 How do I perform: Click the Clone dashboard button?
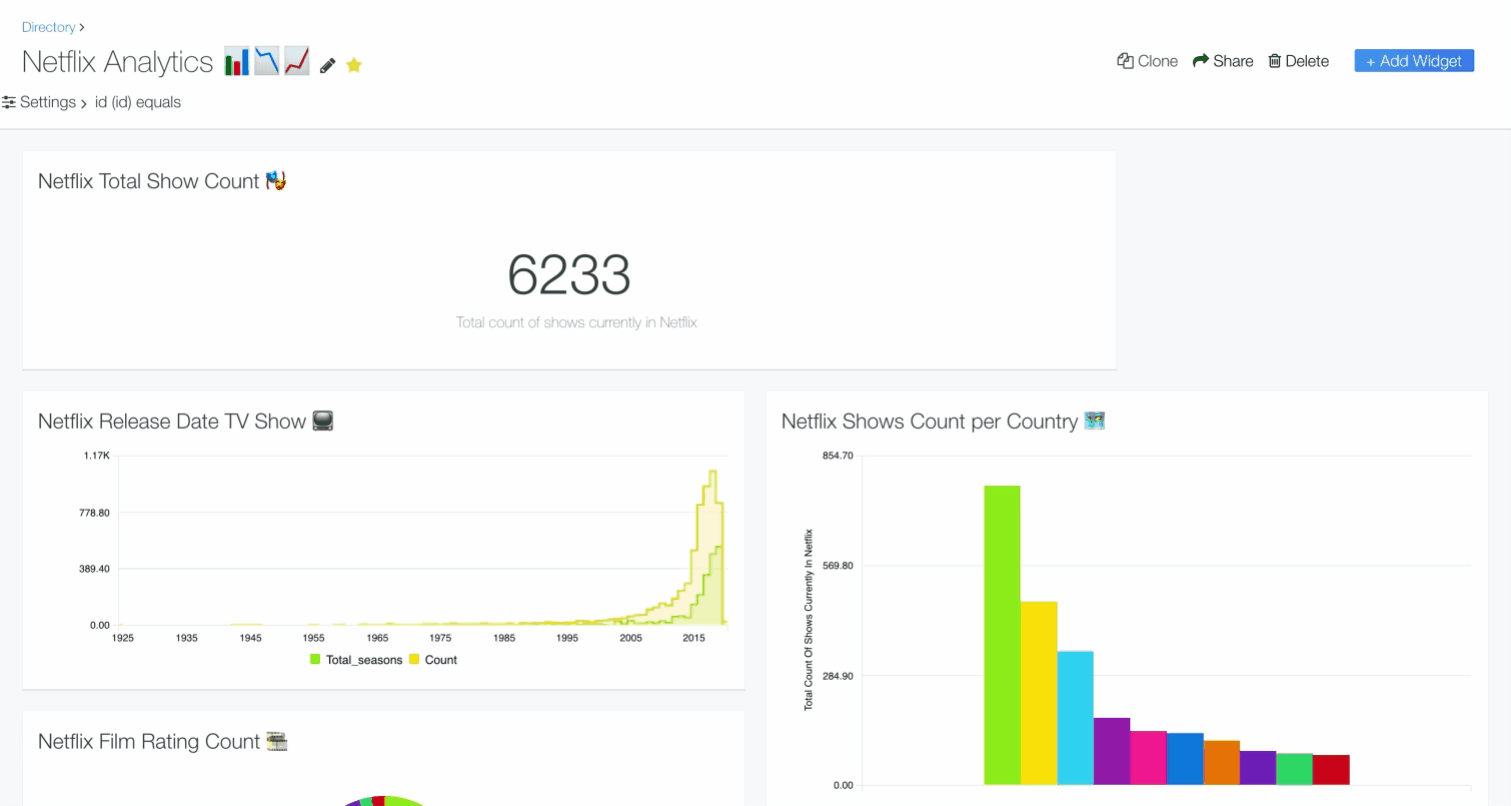1147,61
